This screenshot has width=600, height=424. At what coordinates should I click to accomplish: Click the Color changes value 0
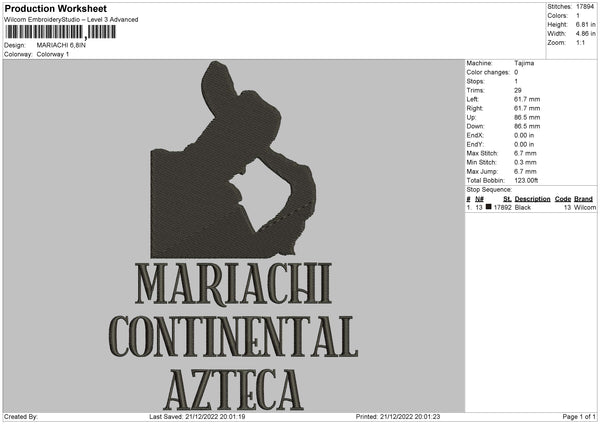[x=516, y=72]
